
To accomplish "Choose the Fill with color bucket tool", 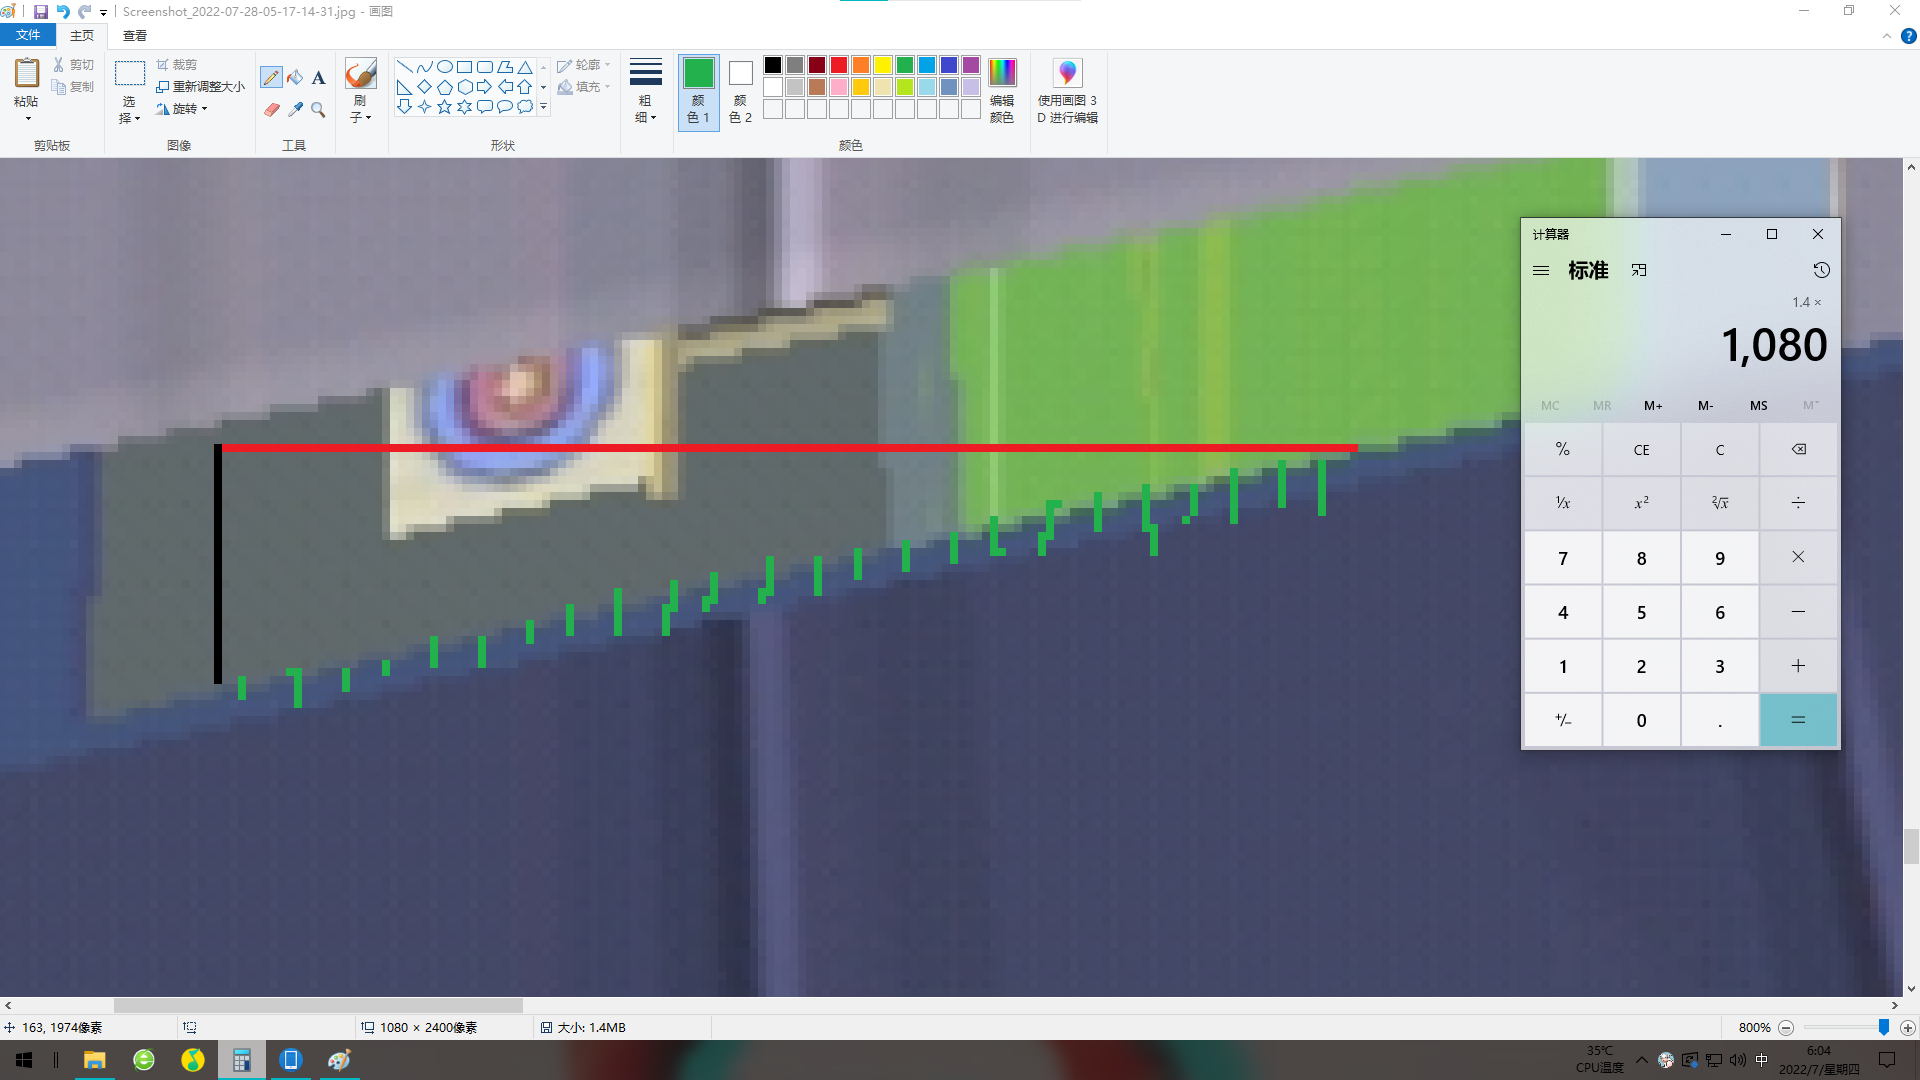I will point(295,78).
